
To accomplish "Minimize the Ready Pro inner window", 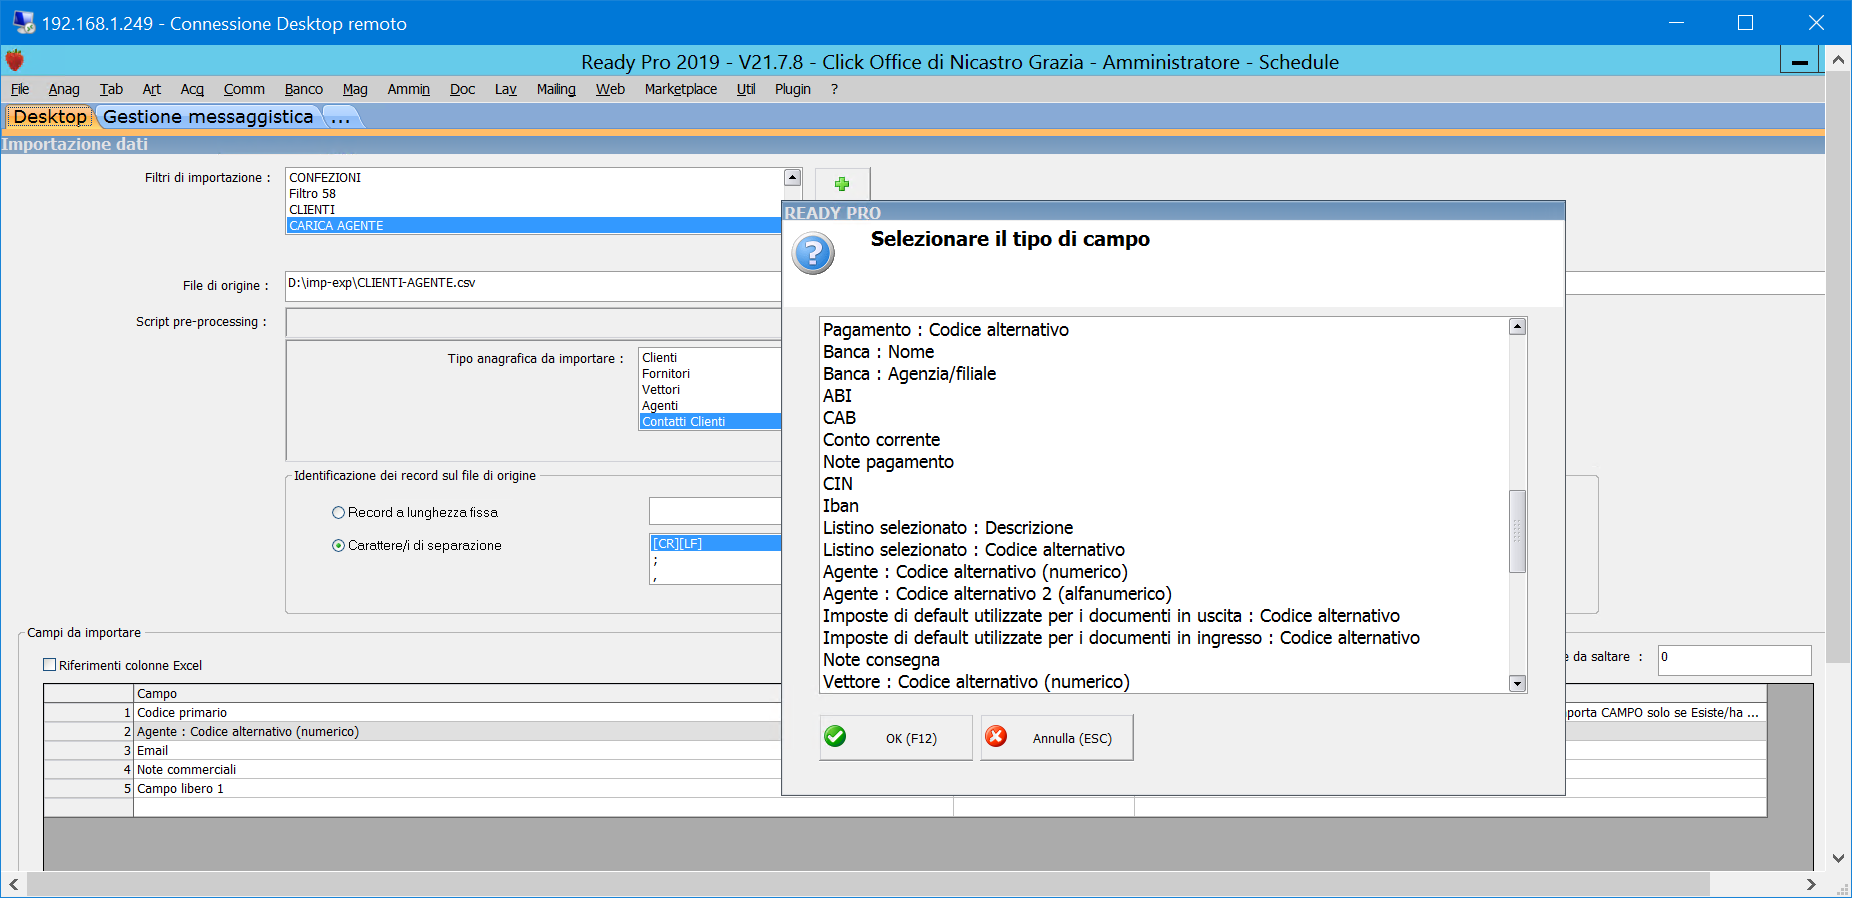I will pyautogui.click(x=1799, y=61).
